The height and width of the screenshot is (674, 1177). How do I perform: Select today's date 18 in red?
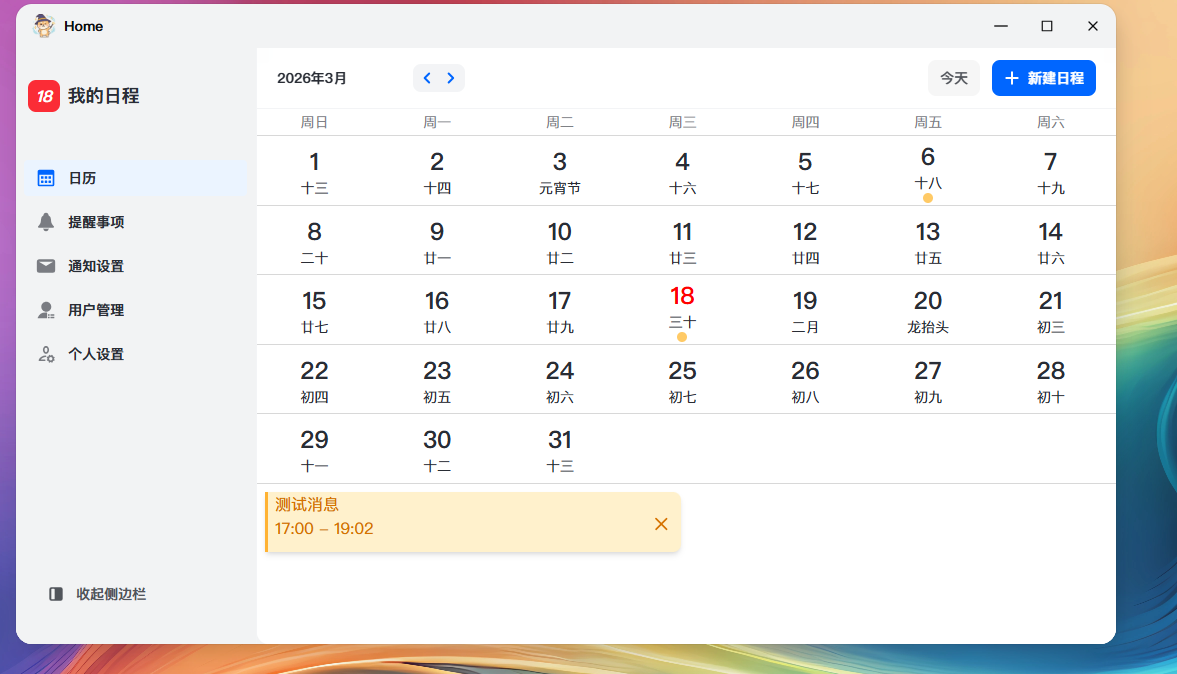(x=682, y=307)
